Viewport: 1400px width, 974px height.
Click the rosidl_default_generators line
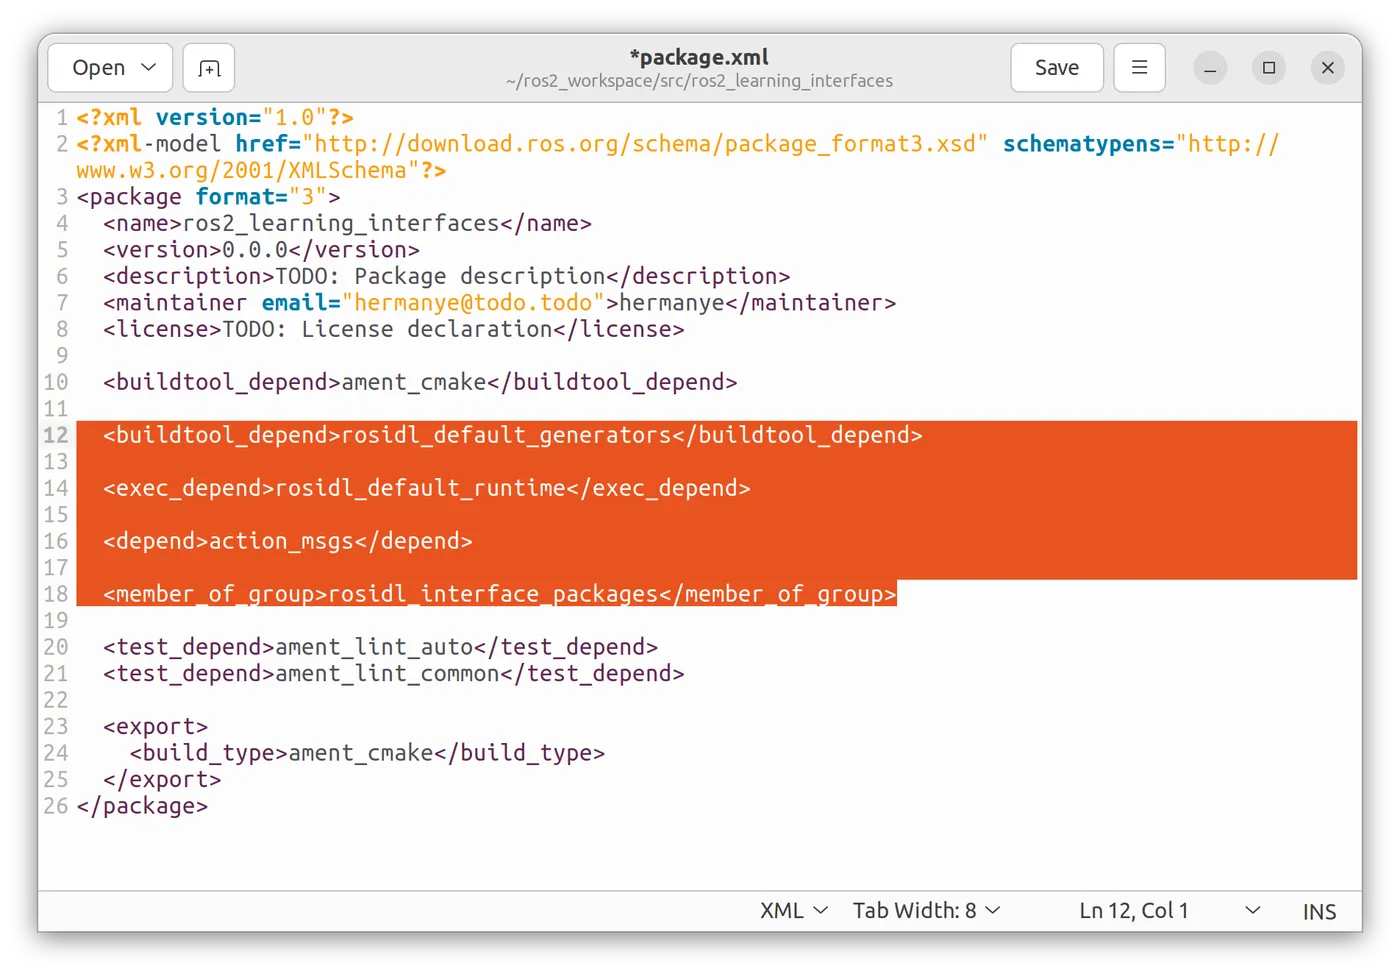point(512,435)
